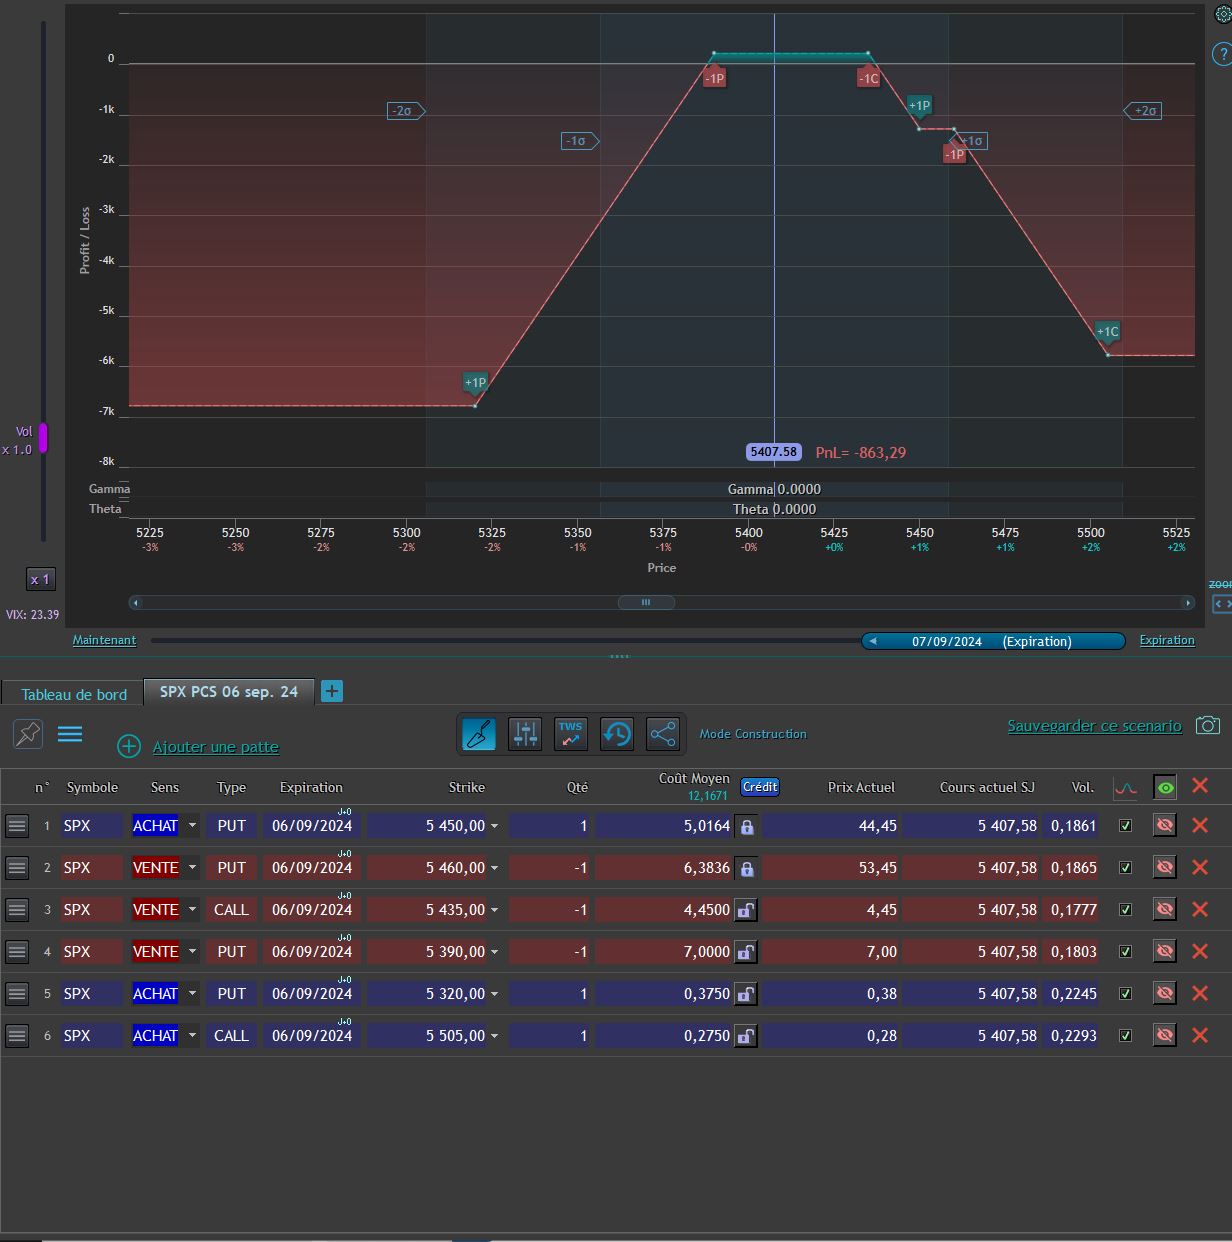This screenshot has height=1242, width=1232.
Task: Click Sauvegarder ce scenario link
Action: 1094,726
